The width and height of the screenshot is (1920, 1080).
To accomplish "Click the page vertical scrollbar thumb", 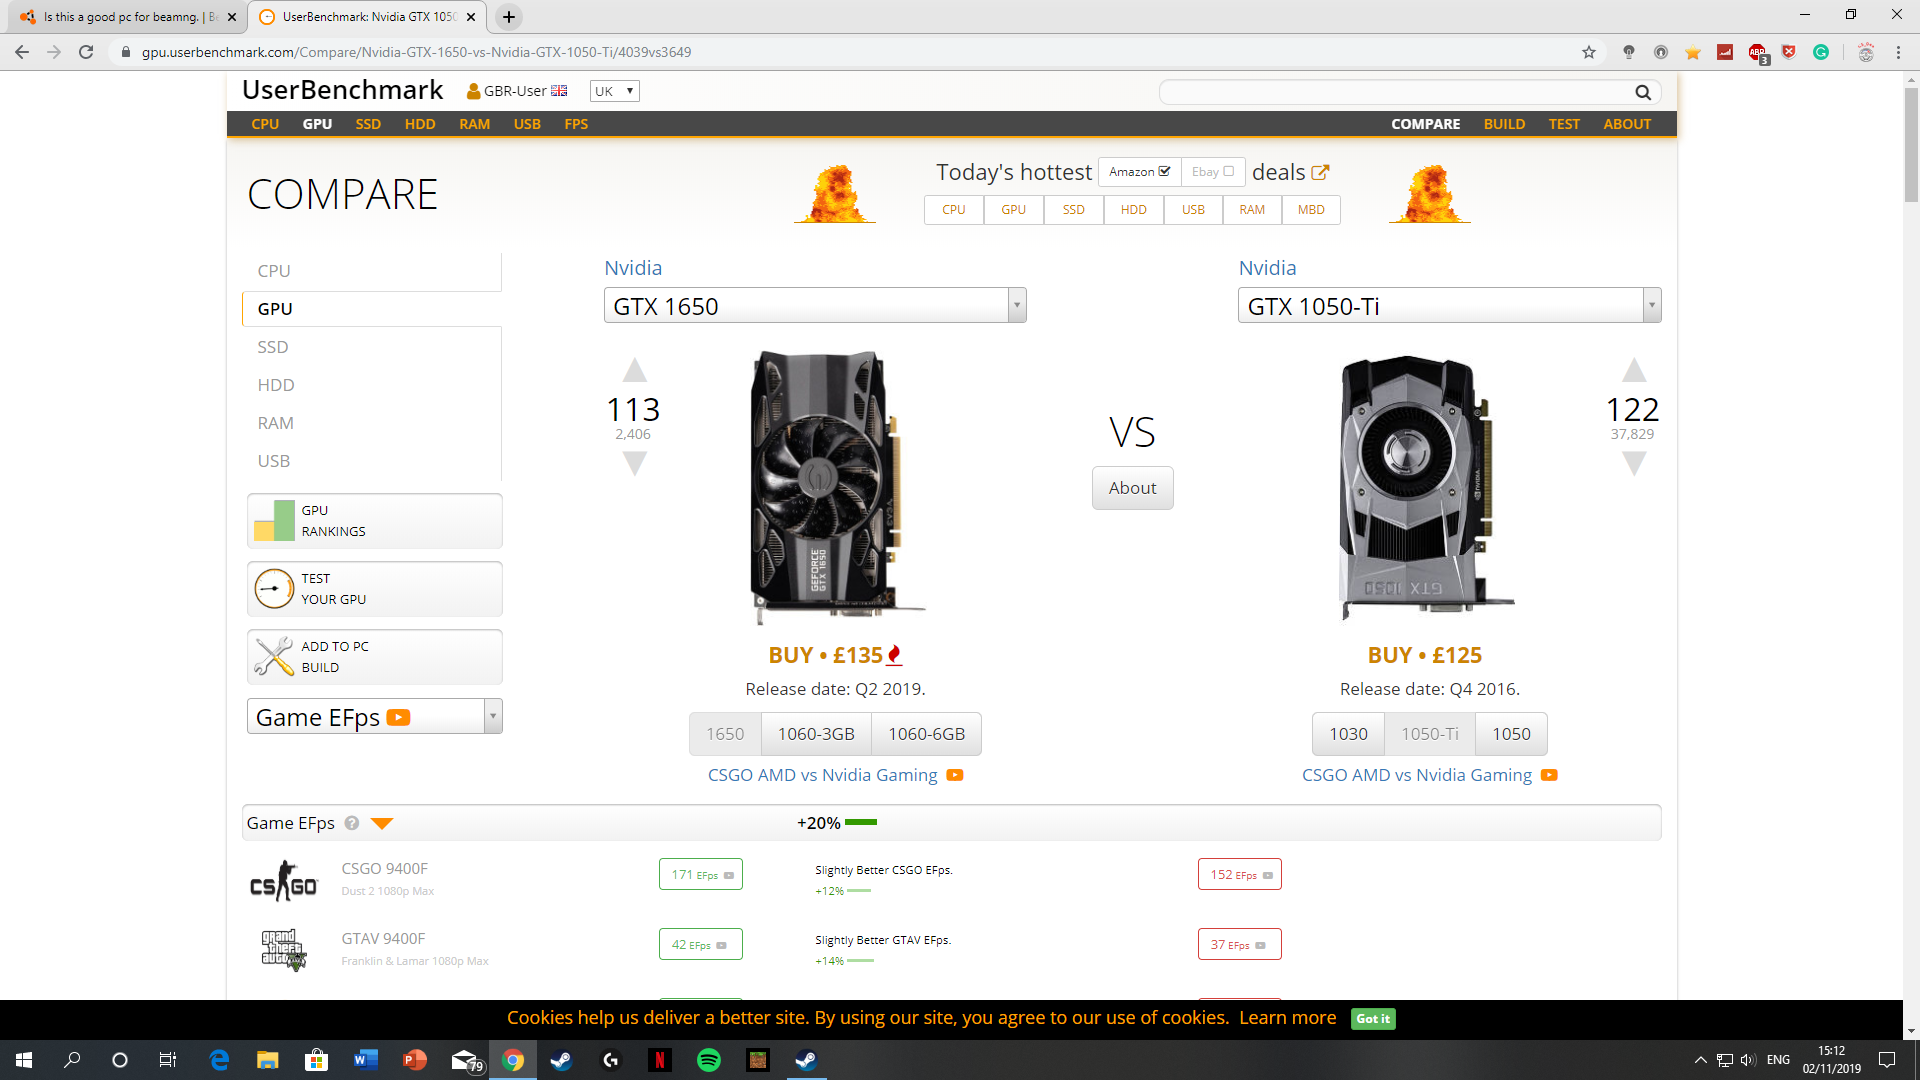I will click(x=1911, y=143).
